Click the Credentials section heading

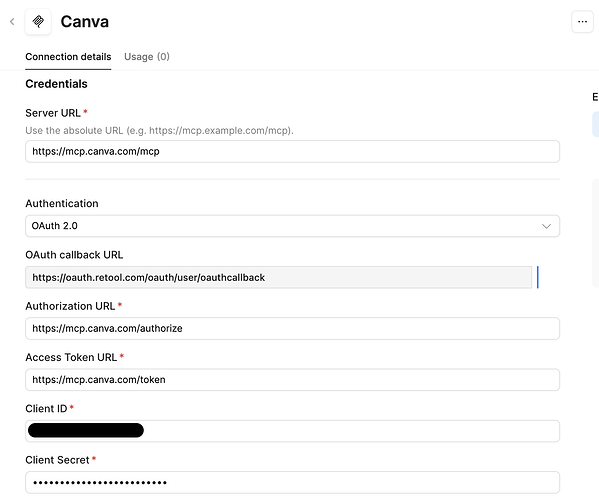[56, 84]
